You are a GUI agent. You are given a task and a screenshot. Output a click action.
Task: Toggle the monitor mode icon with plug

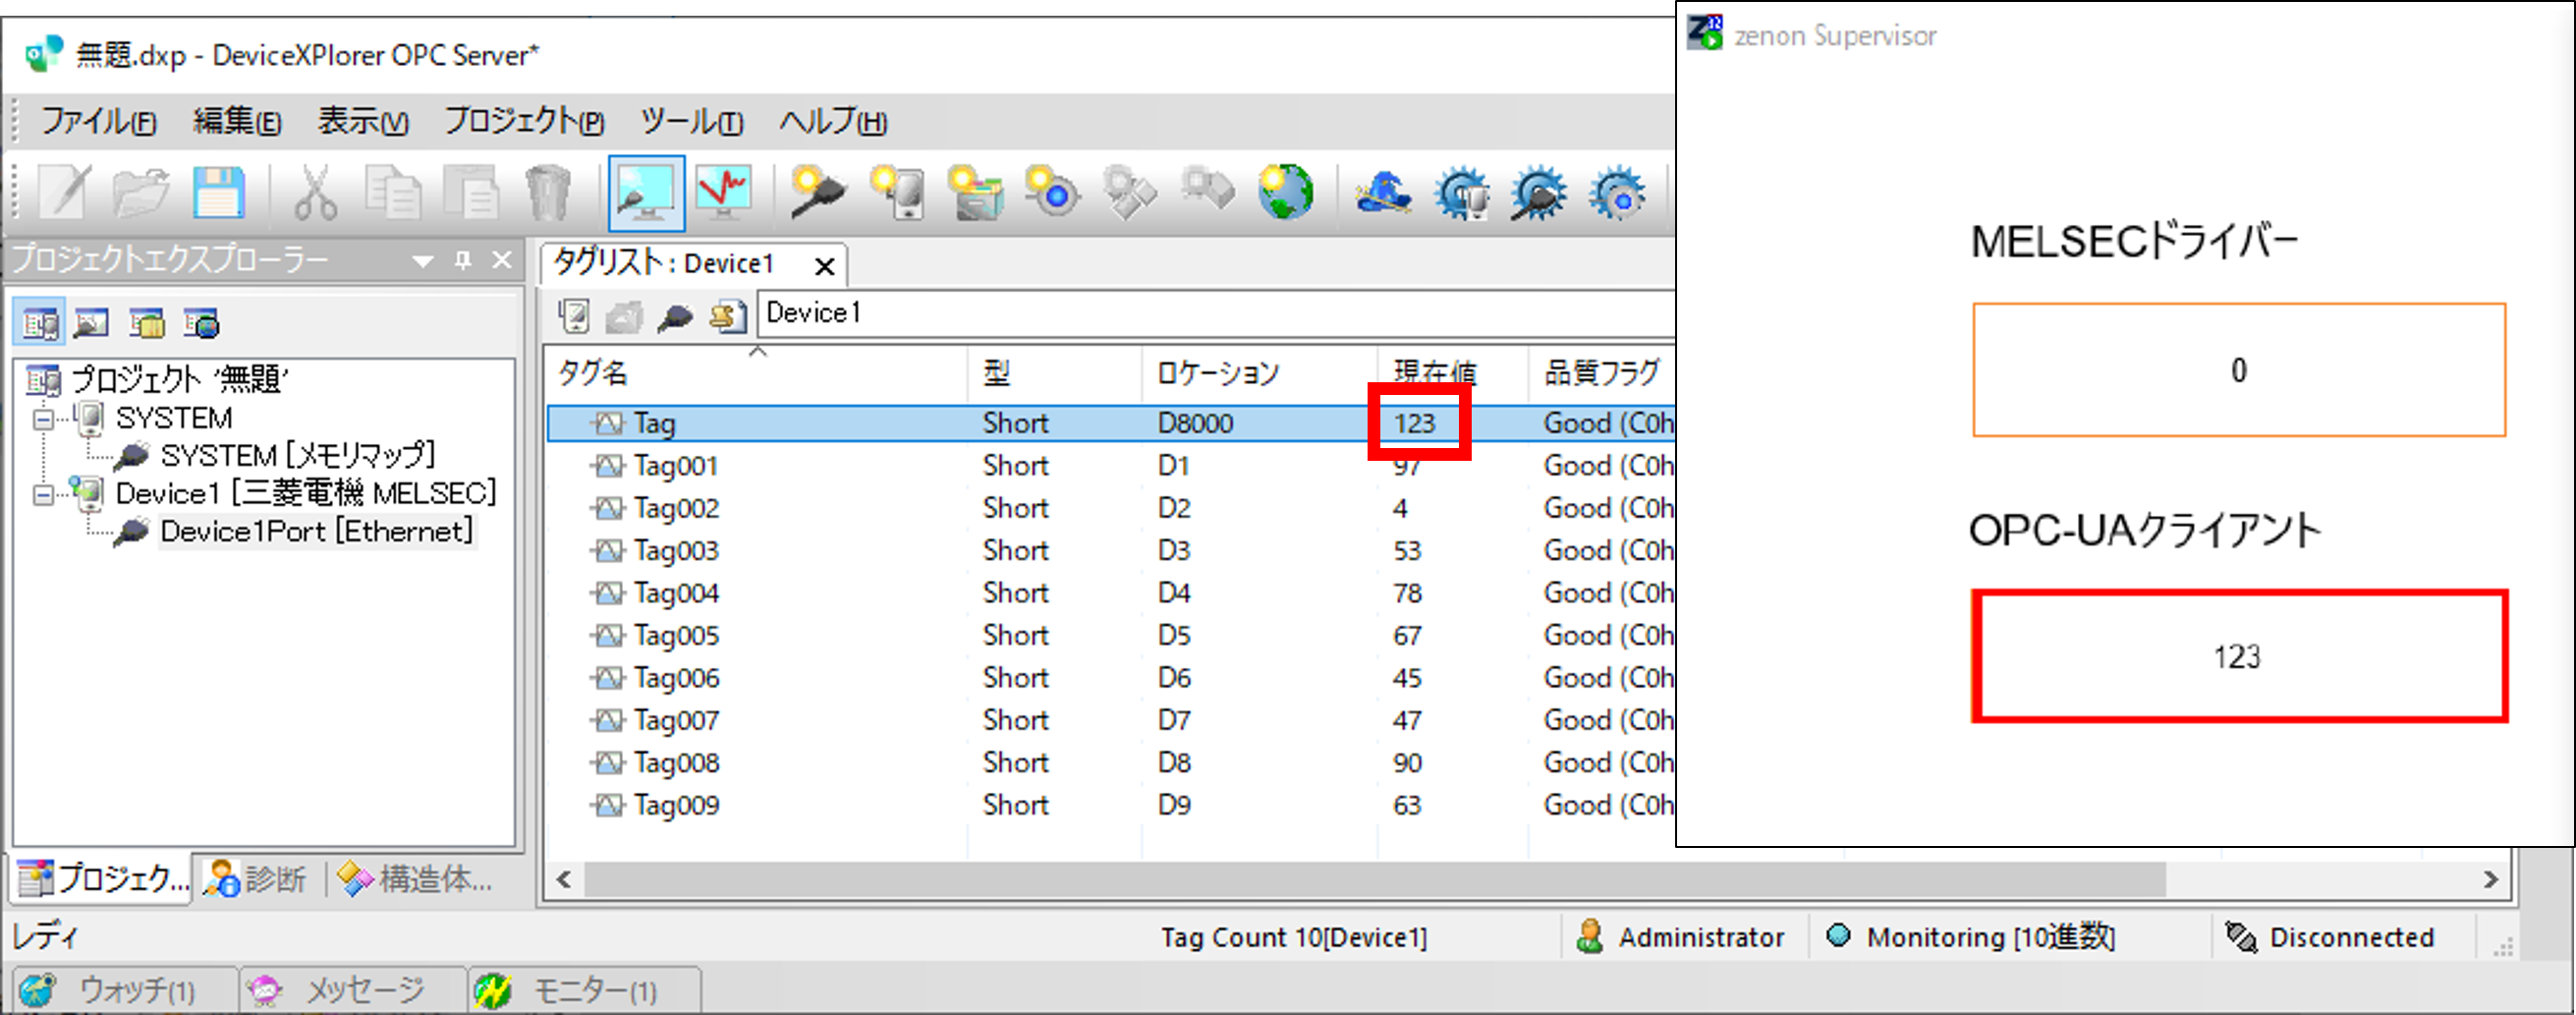tap(646, 192)
